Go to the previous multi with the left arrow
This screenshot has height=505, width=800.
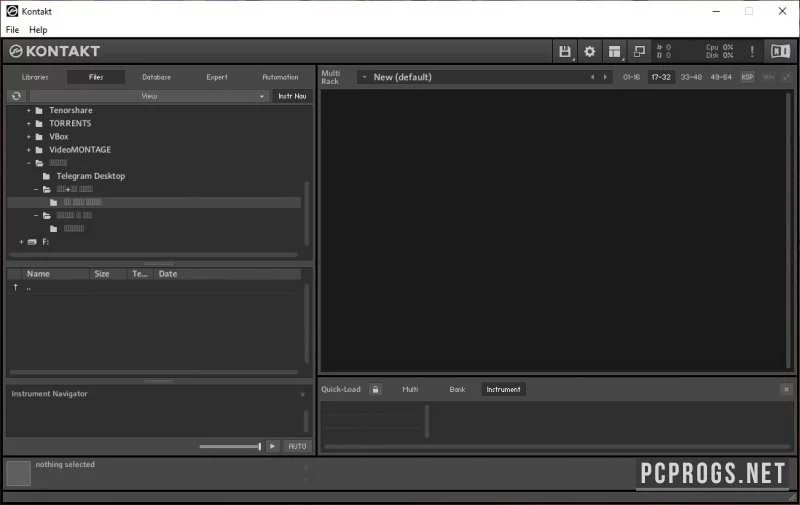point(592,77)
